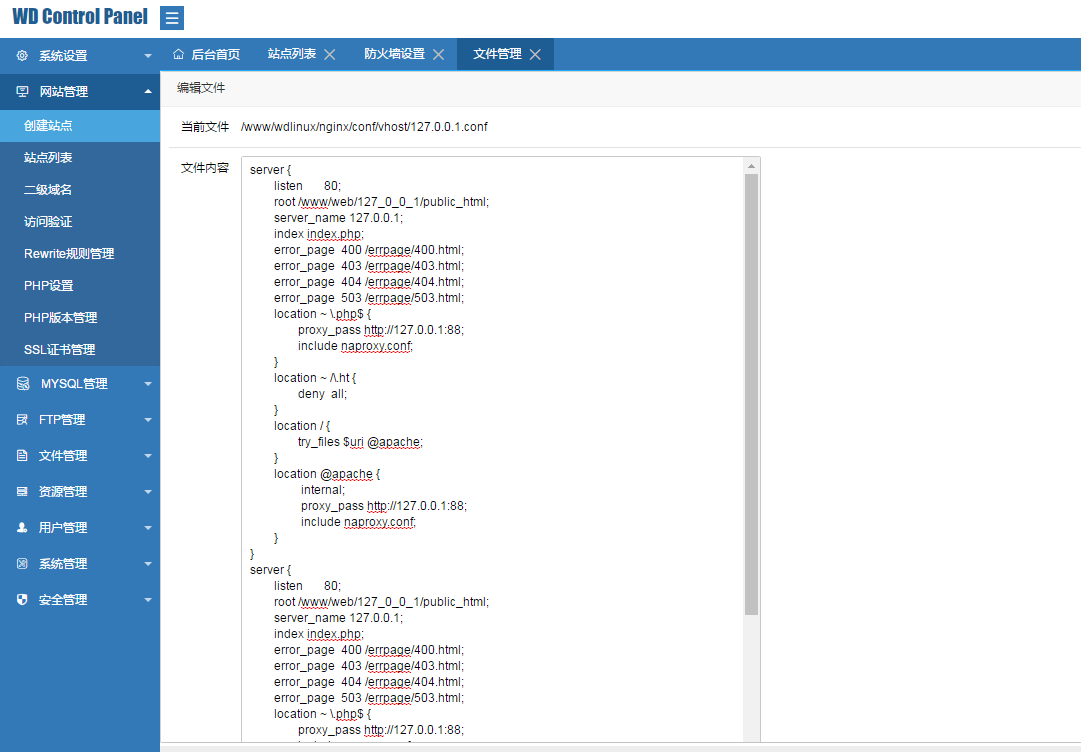
Task: Click the monitor icon beside 网站管理
Action: (22, 92)
